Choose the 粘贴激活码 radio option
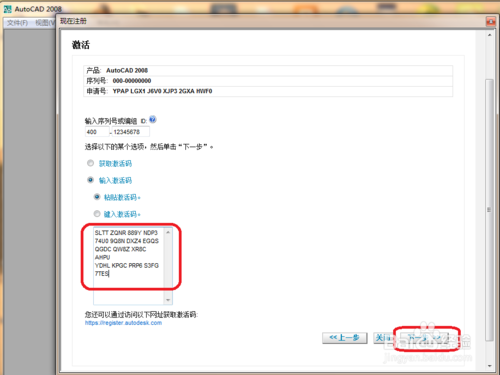The width and height of the screenshot is (500, 375). 97,197
